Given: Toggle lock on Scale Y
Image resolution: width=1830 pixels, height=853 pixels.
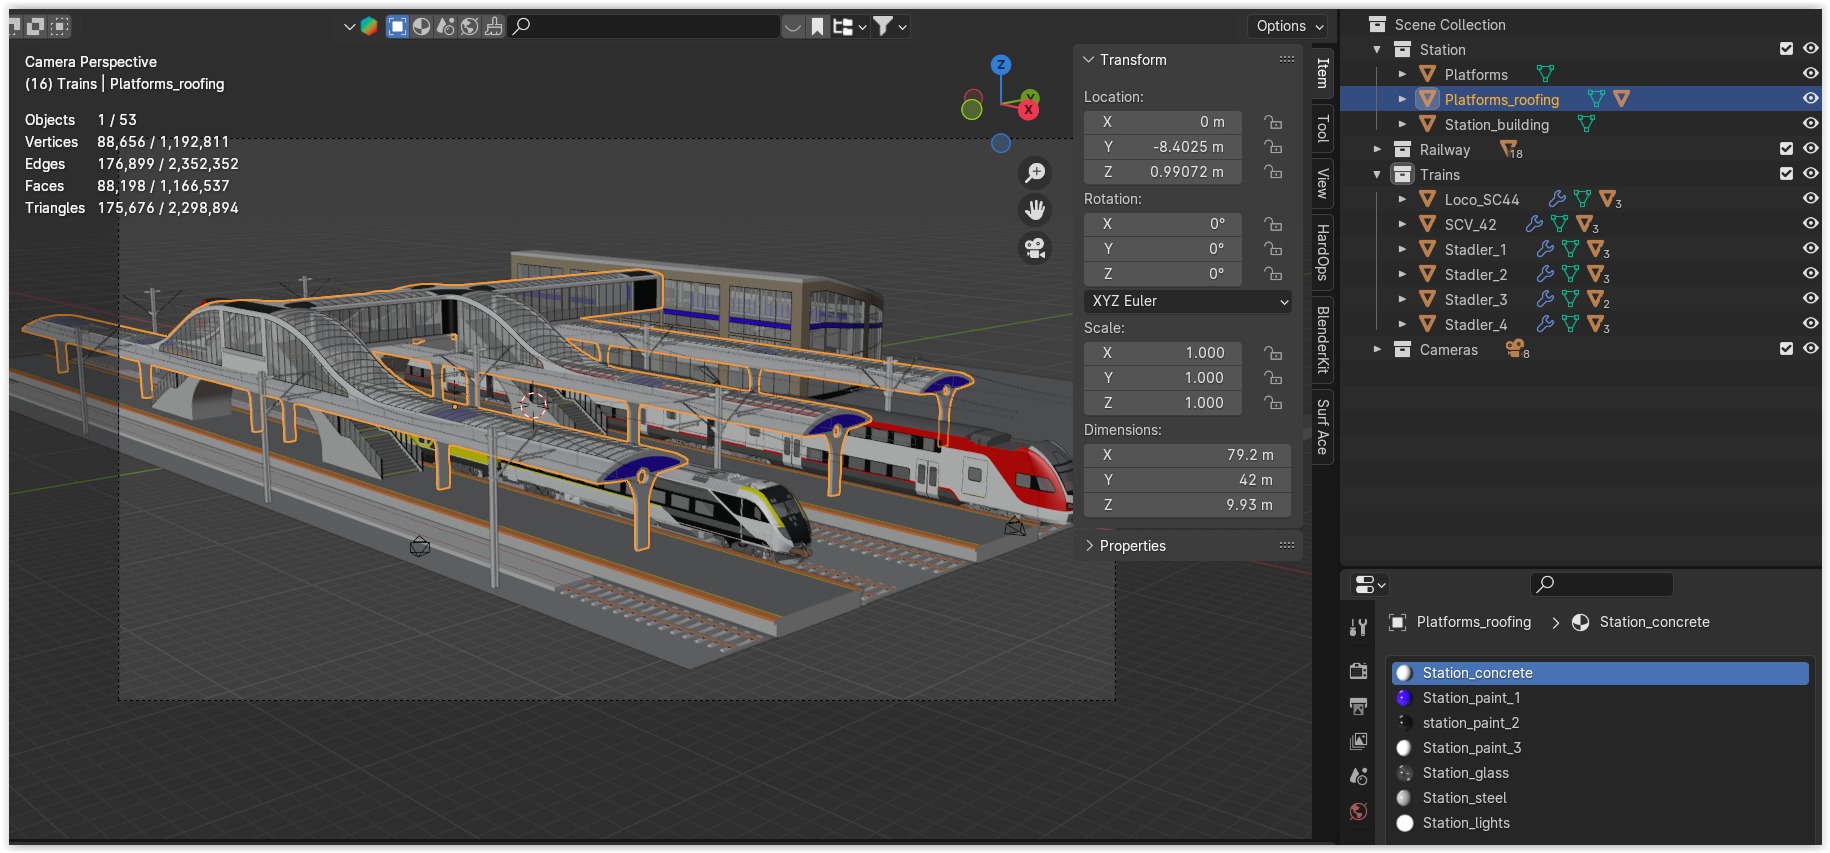Looking at the screenshot, I should 1273,378.
